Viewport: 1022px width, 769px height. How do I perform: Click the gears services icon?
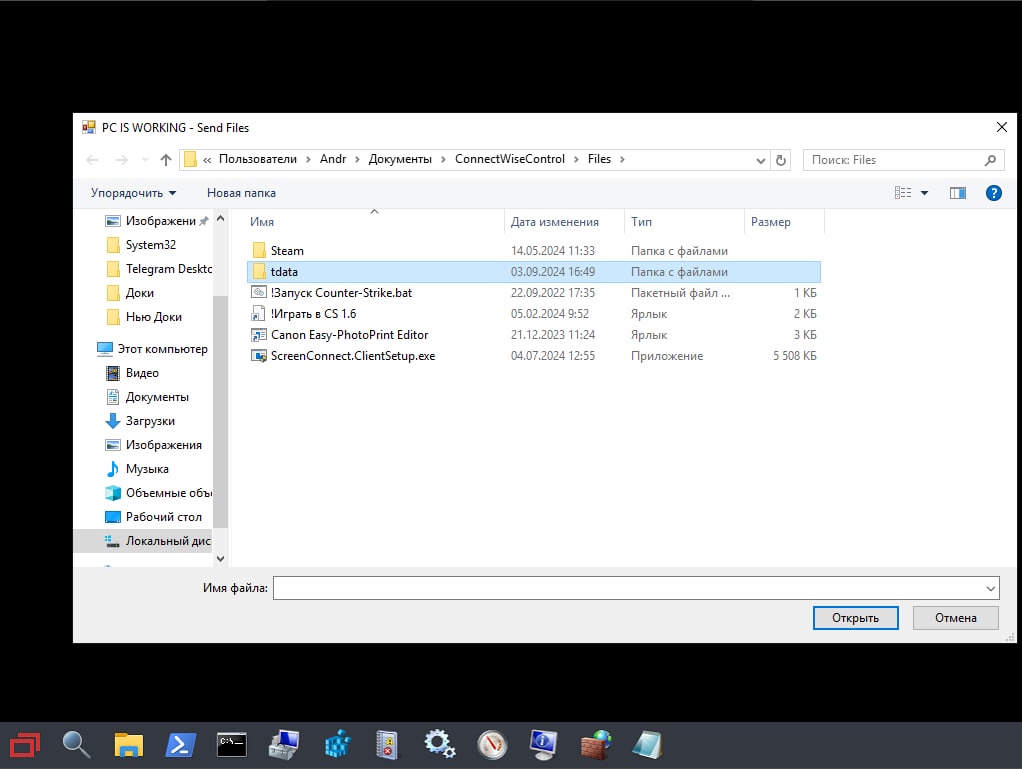[440, 744]
